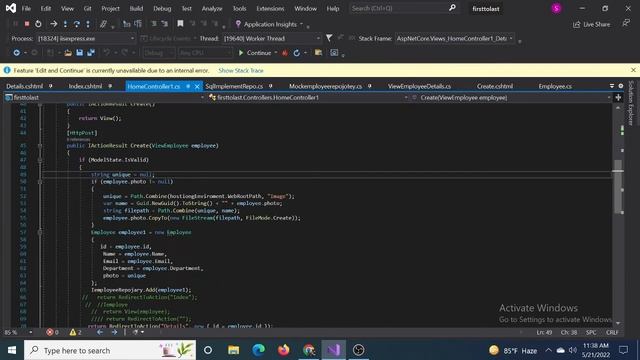The height and width of the screenshot is (360, 640).
Task: Click the refresh browser icon near Continue
Action: point(296,53)
